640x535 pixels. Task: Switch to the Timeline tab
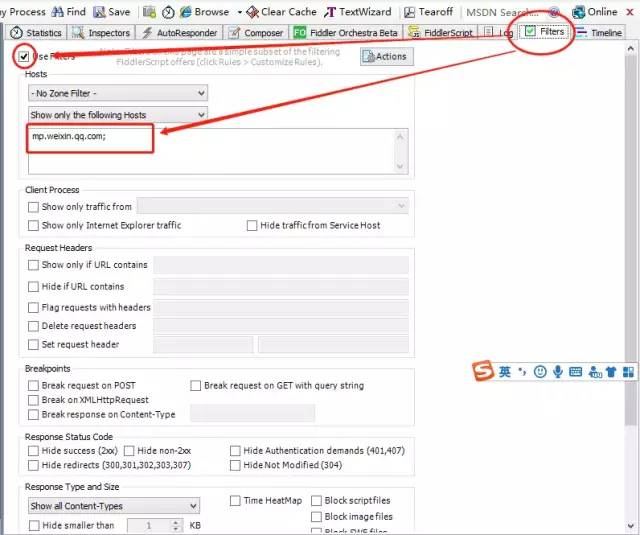[x=599, y=33]
